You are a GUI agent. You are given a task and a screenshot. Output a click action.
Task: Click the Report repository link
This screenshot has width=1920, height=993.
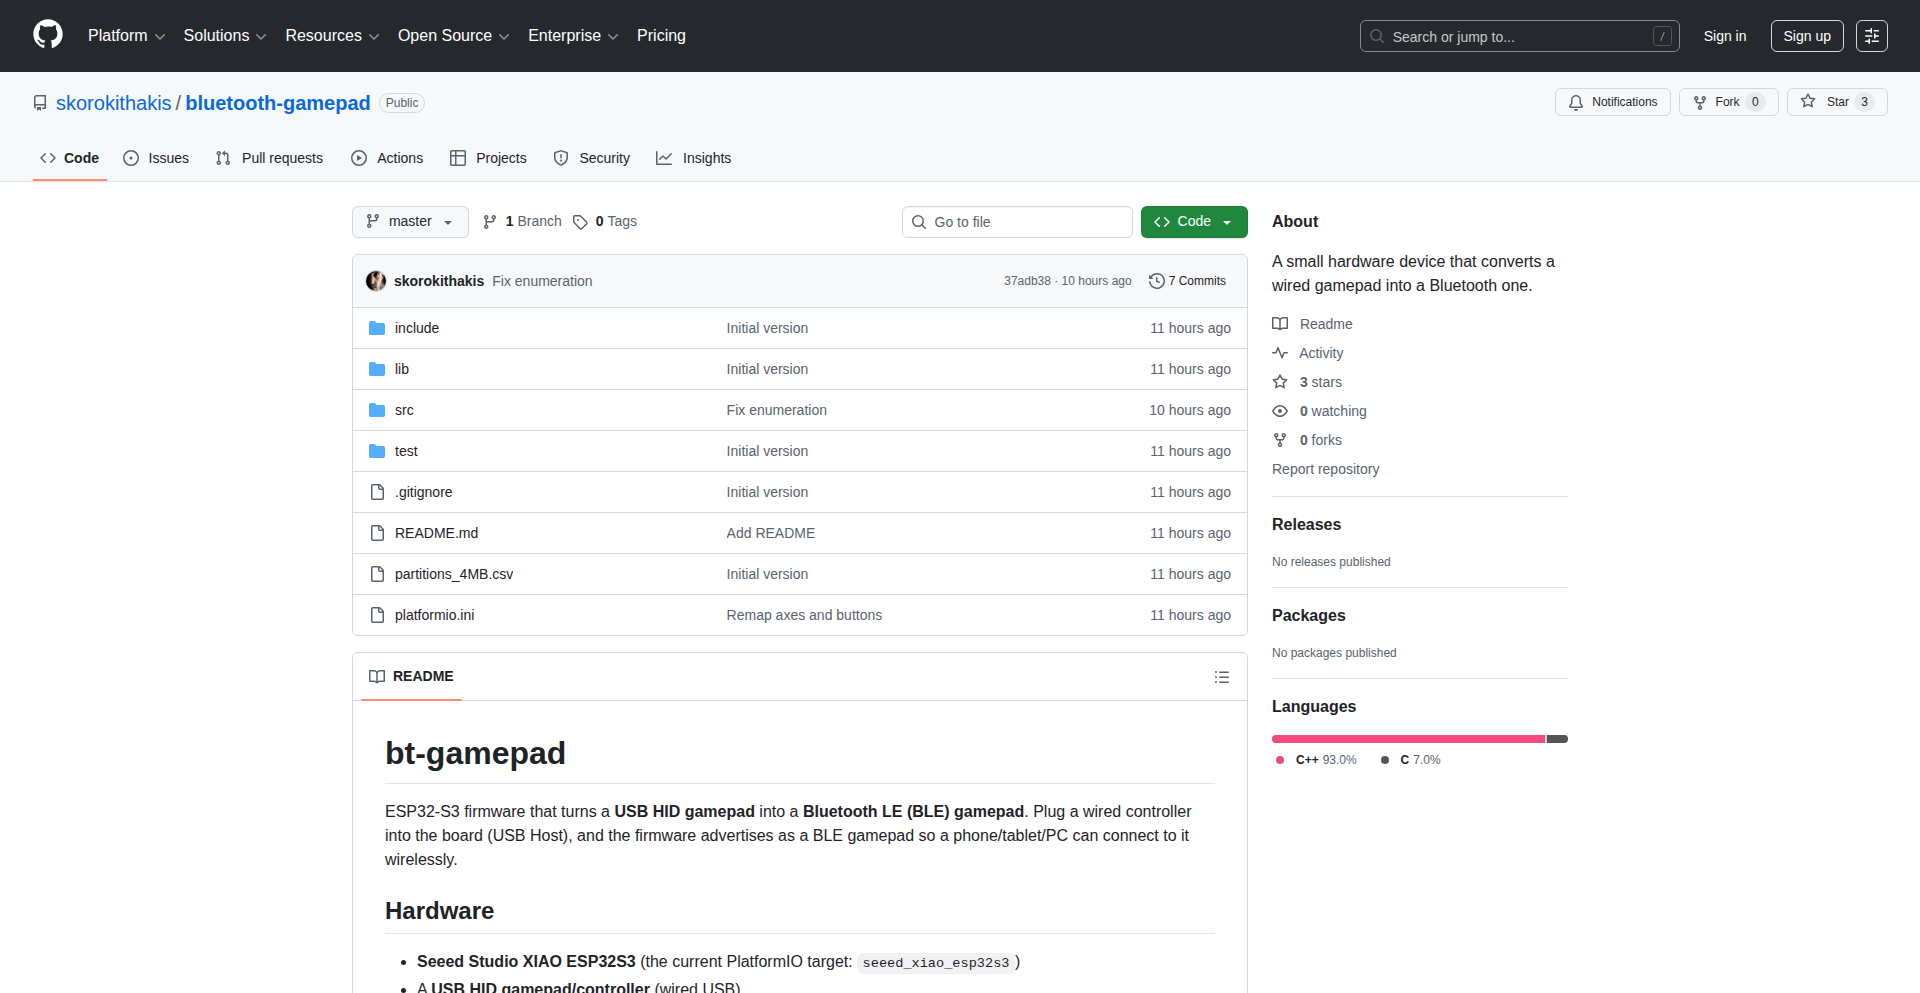pos(1325,469)
